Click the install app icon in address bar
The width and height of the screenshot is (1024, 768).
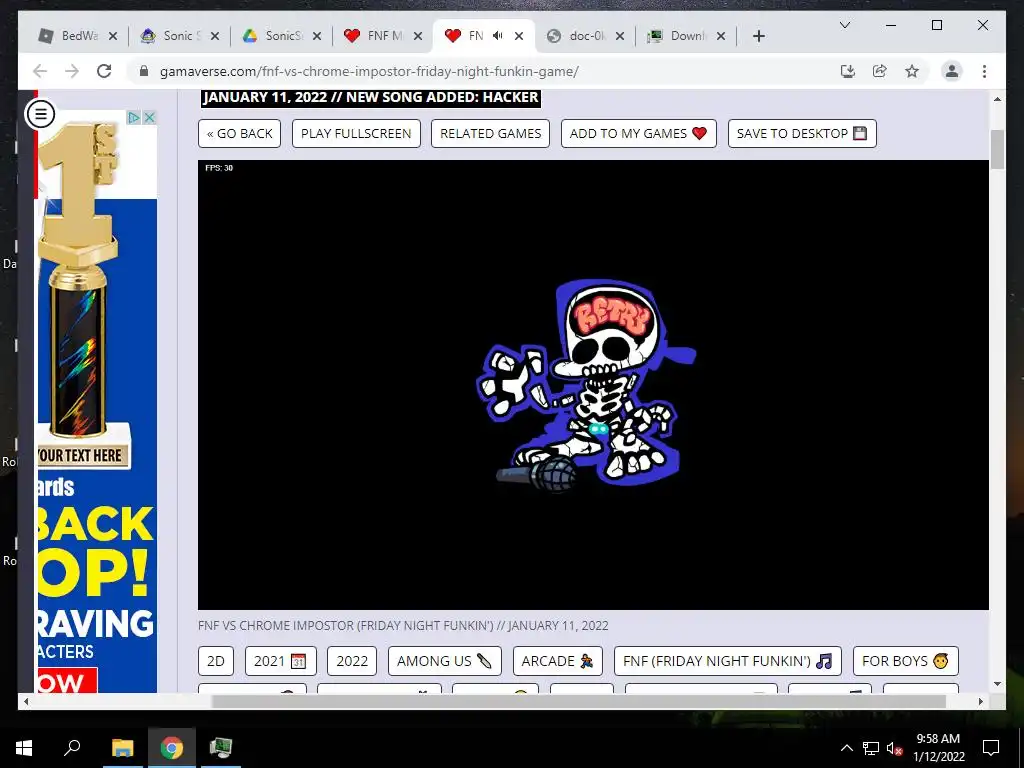(848, 71)
